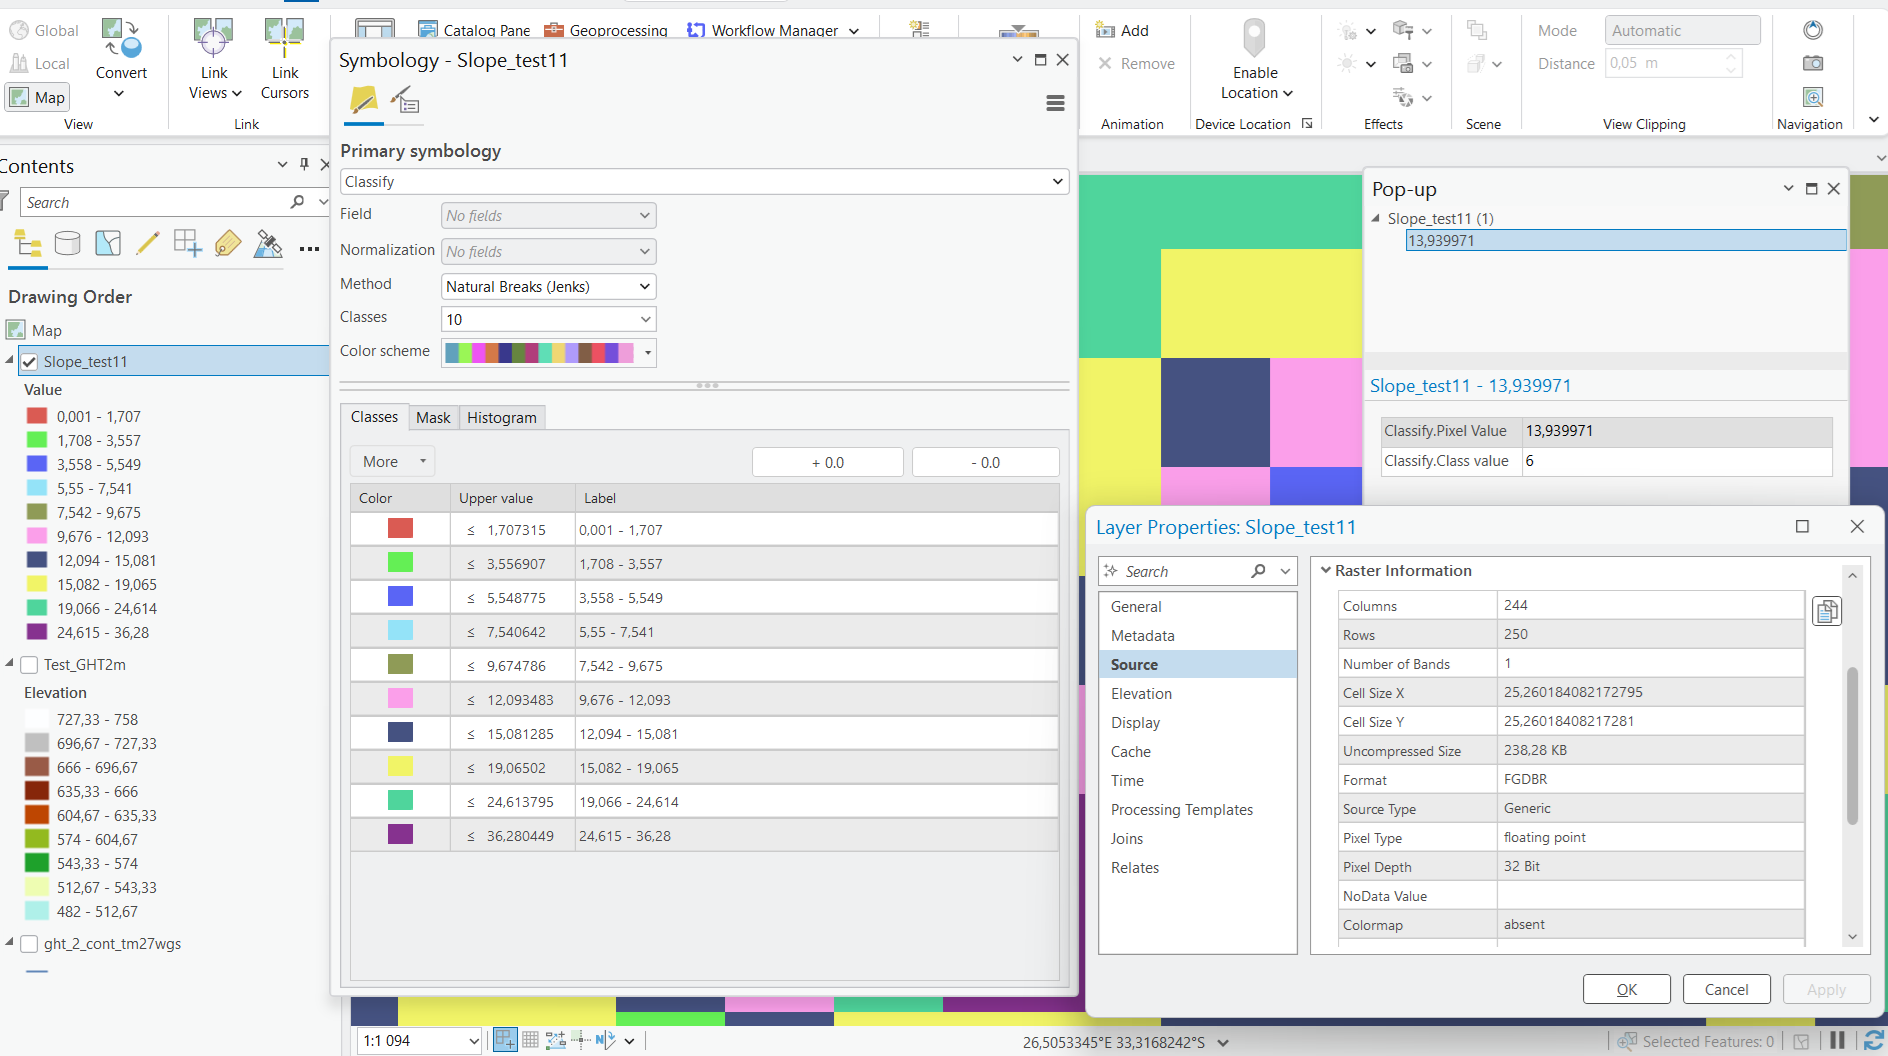The image size is (1888, 1056).
Task: Click the Link Cursors tool
Action: click(x=285, y=62)
